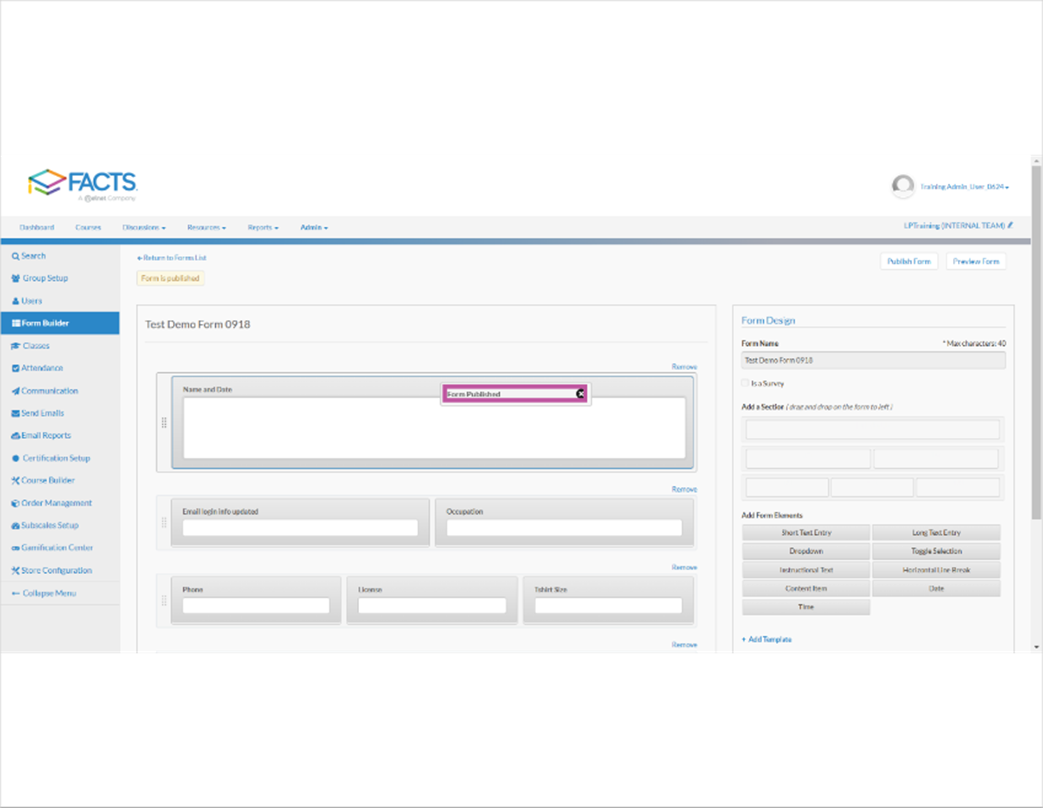Viewport: 1043px width, 808px height.
Task: Click the Store Configuration tools icon
Action: click(15, 571)
